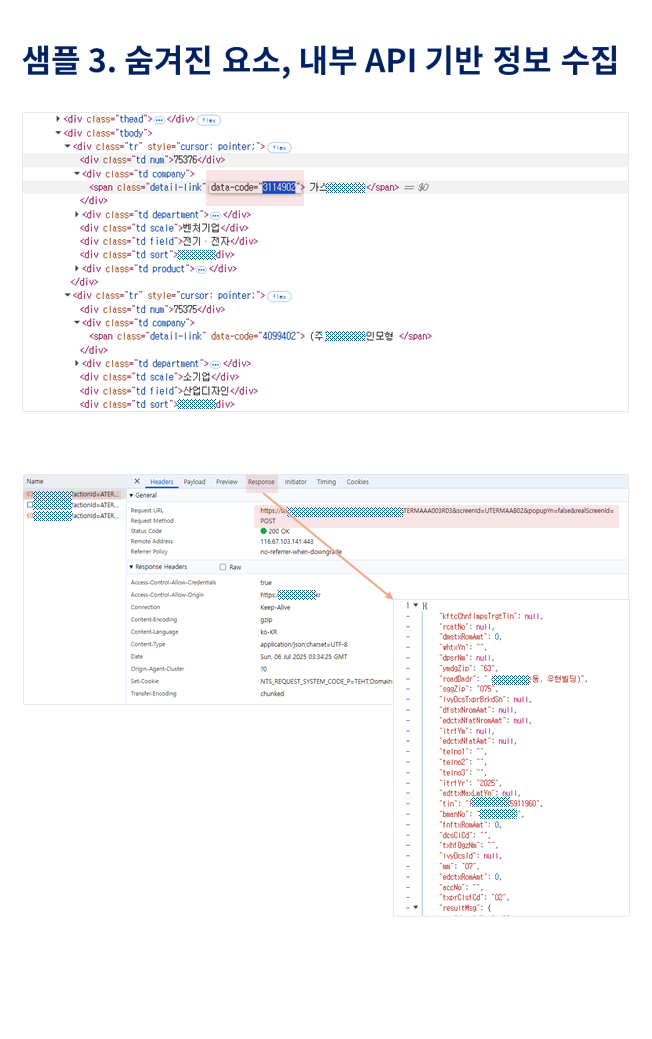Image resolution: width=652 pixels, height=1039 pixels.
Task: Collapse the Response Headers section
Action: (131, 567)
